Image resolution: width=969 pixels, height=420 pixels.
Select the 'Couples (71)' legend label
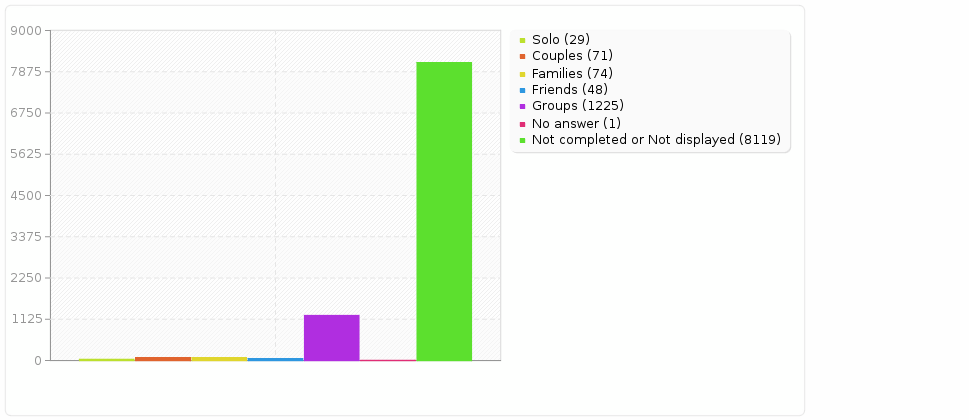(x=572, y=56)
